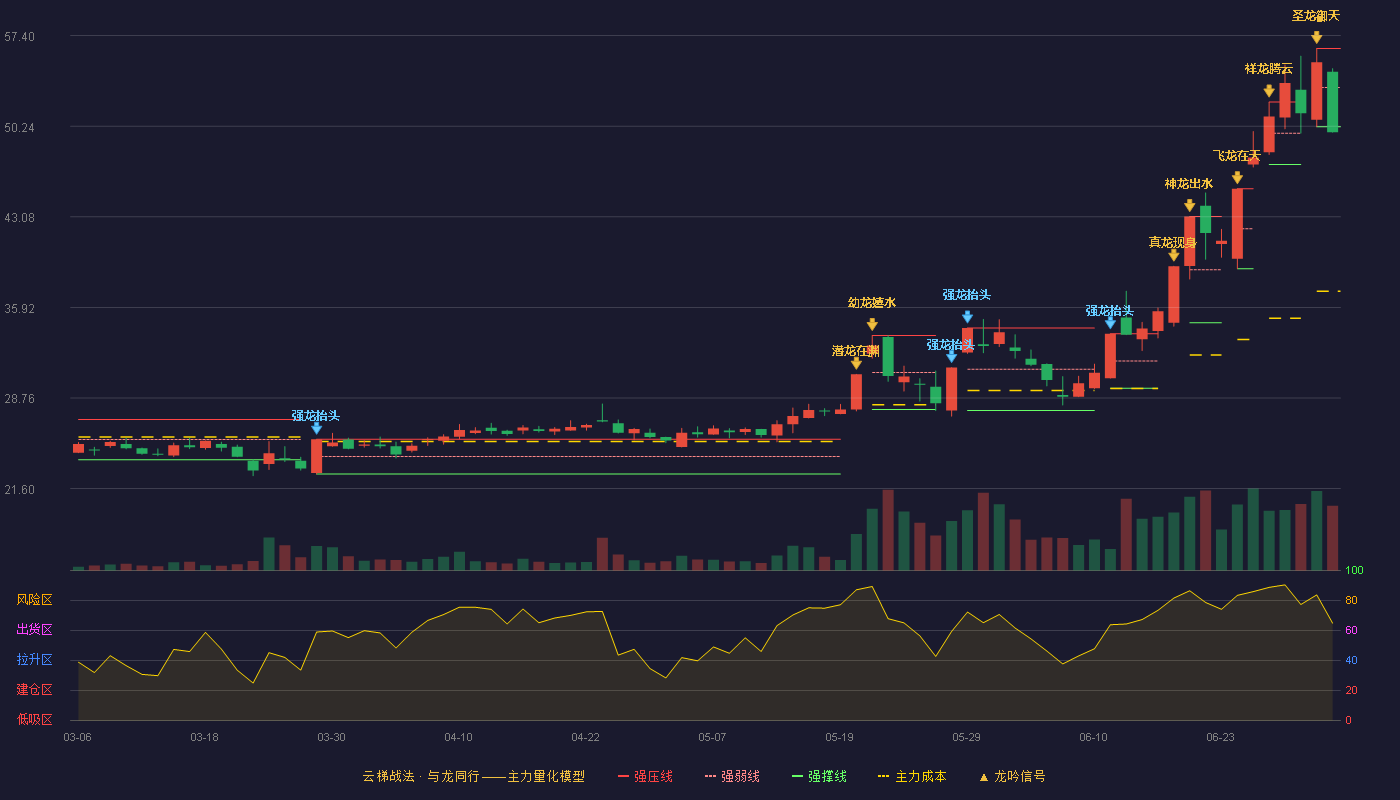Click the arrow marker under 幼龙嬉水
1400x800 pixels.
[872, 324]
